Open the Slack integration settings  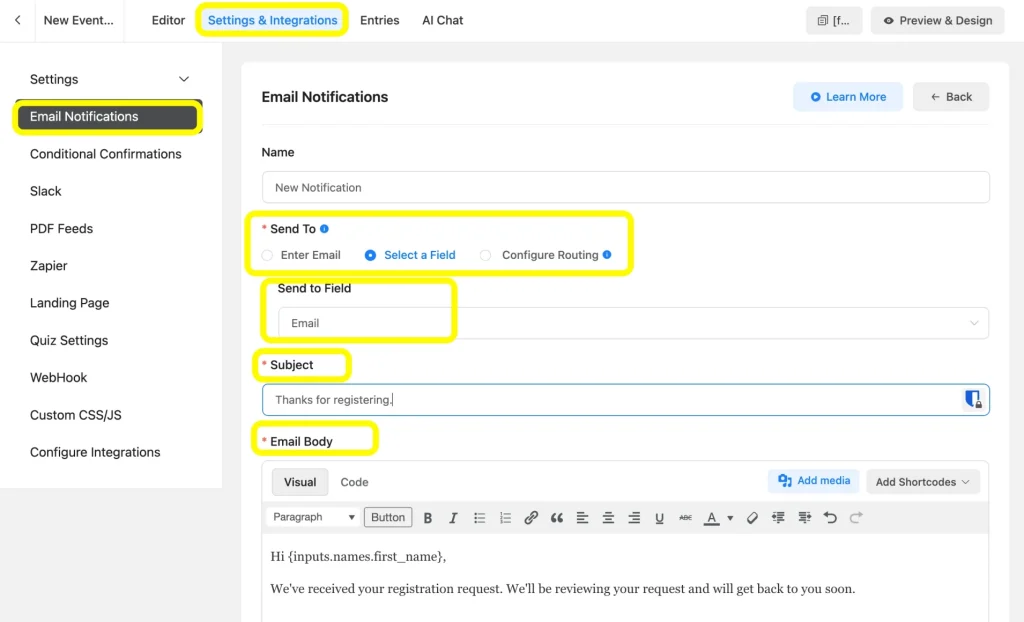pyautogui.click(x=46, y=191)
